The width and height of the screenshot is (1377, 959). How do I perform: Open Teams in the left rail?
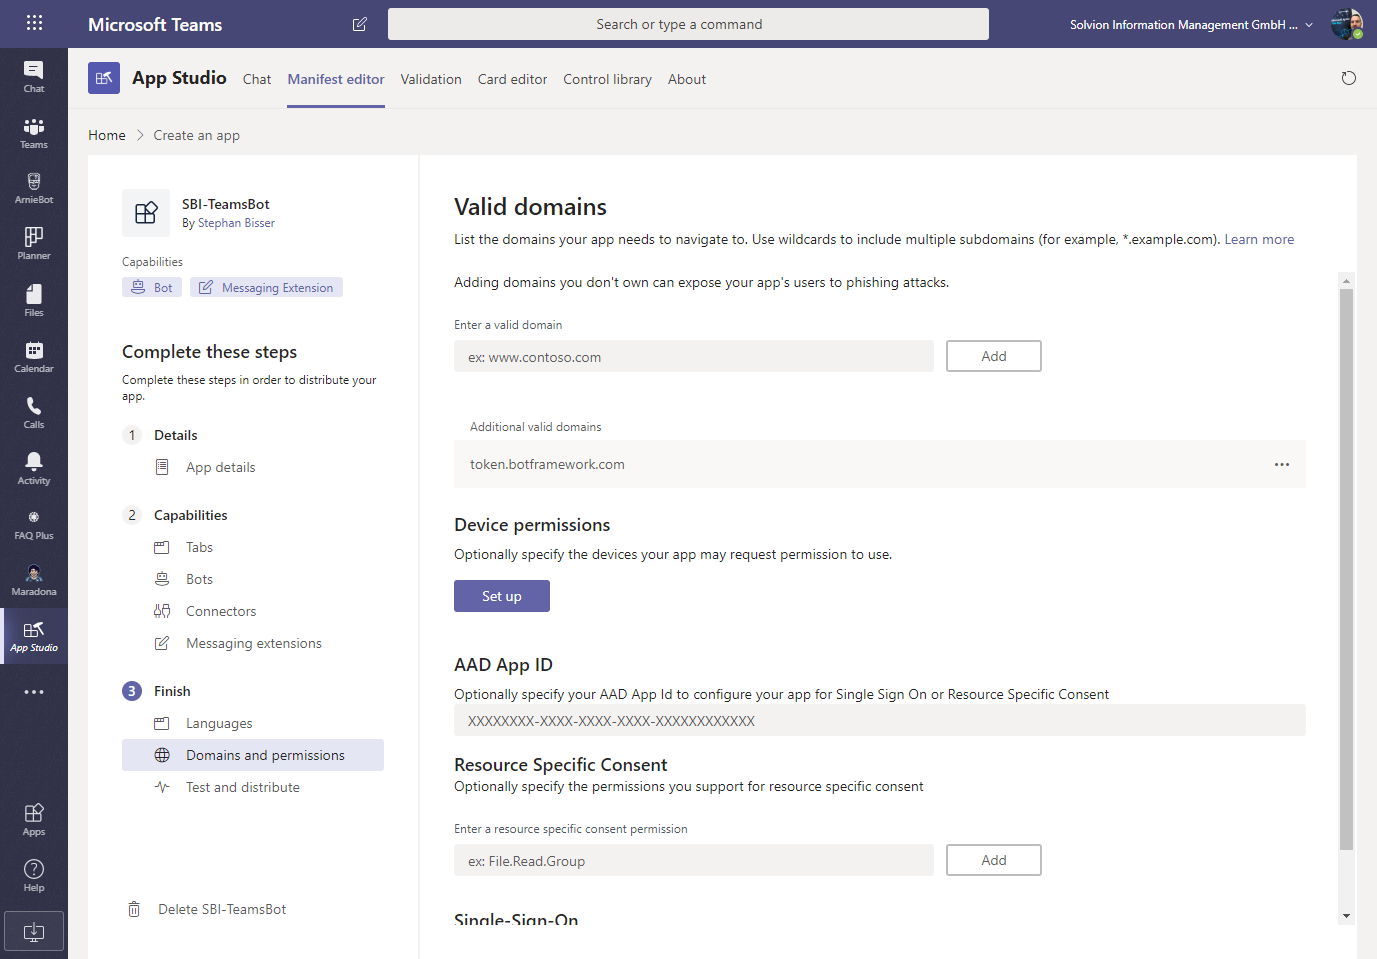pos(34,133)
